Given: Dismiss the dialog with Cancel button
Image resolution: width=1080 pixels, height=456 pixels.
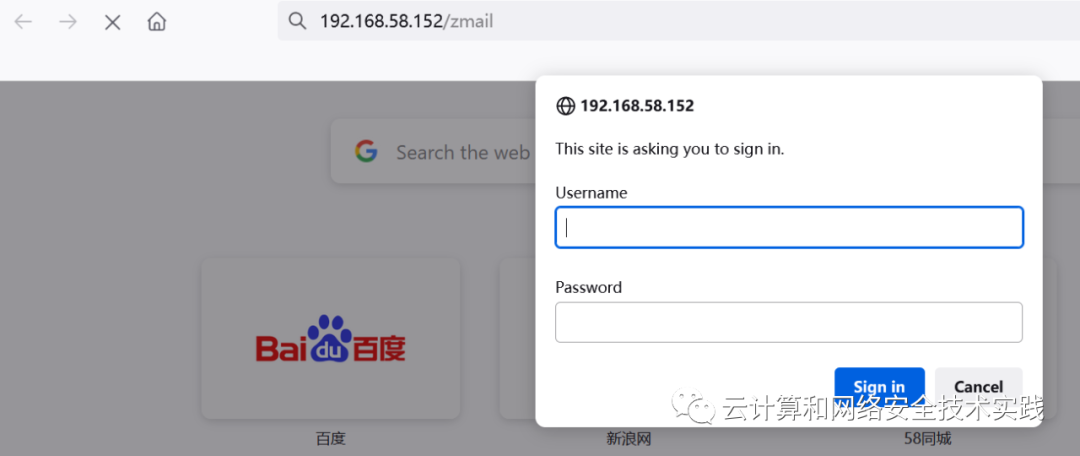Looking at the screenshot, I should coord(978,386).
